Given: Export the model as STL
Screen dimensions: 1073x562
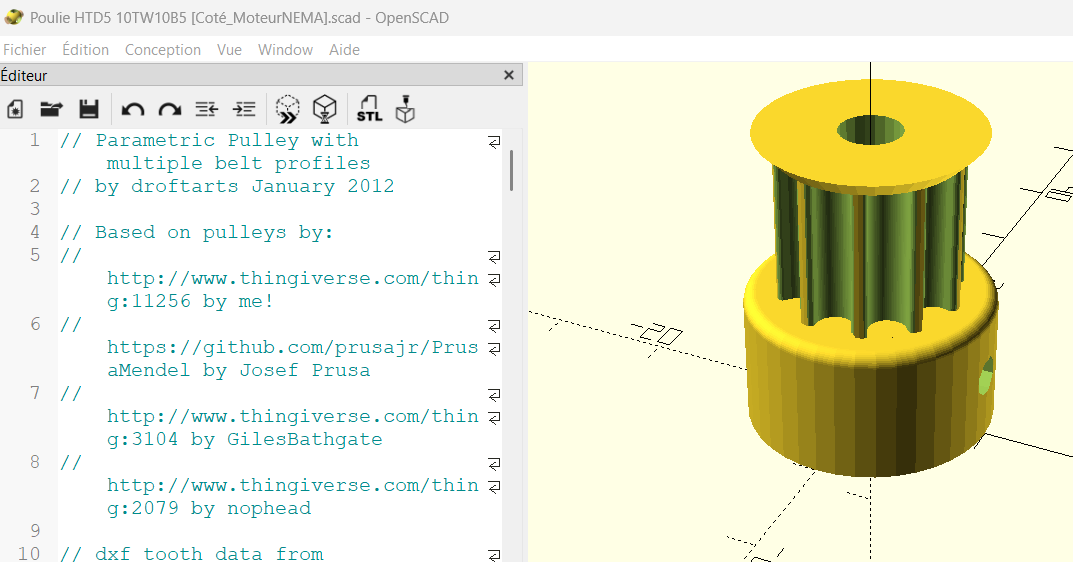Looking at the screenshot, I should [x=370, y=109].
